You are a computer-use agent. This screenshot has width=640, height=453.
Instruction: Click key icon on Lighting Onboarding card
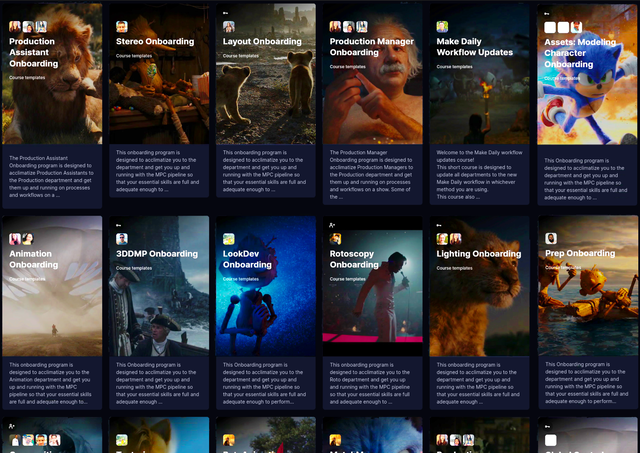[439, 225]
